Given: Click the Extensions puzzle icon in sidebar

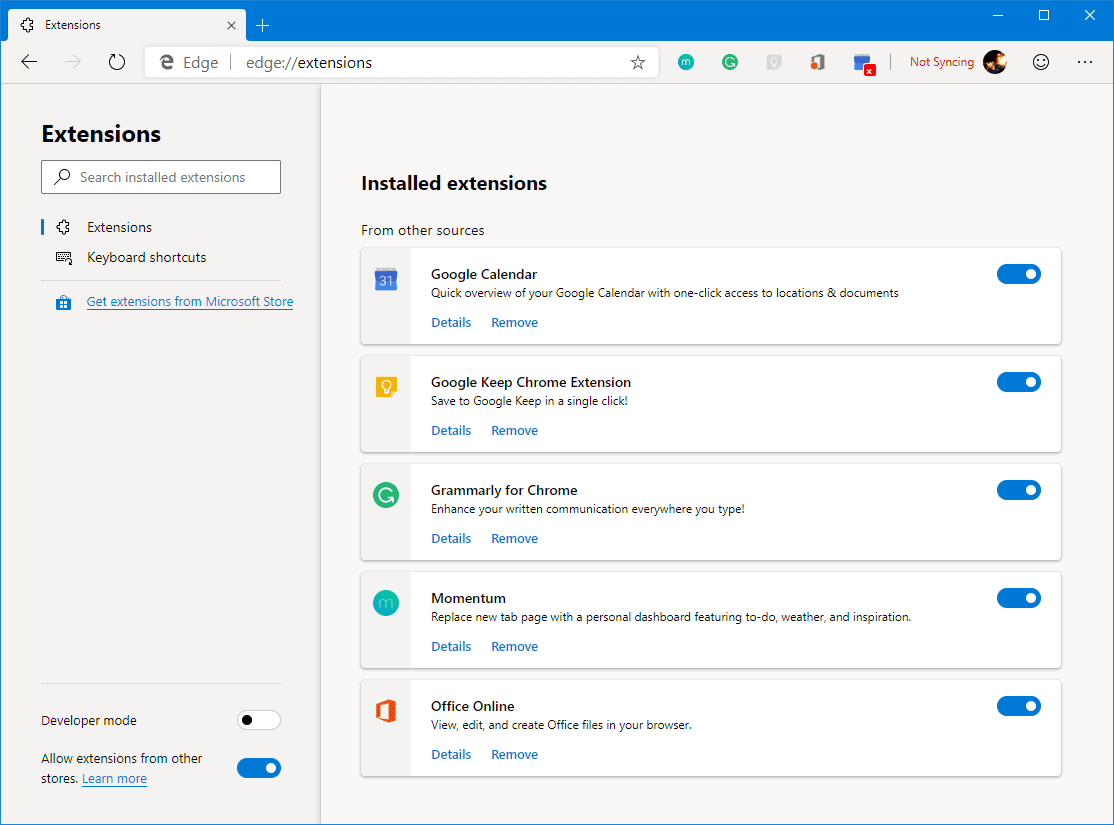Looking at the screenshot, I should click(x=63, y=227).
